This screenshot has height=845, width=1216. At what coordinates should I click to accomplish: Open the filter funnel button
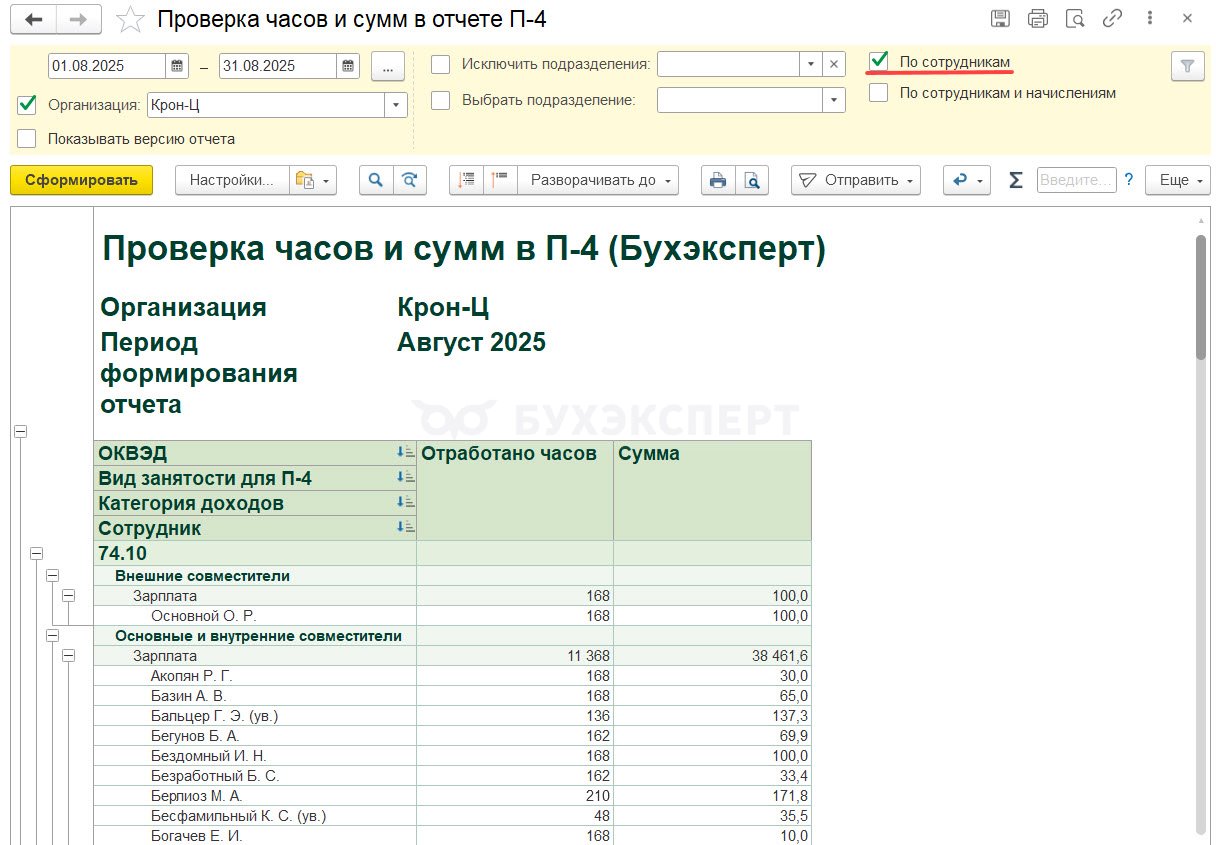point(1187,66)
